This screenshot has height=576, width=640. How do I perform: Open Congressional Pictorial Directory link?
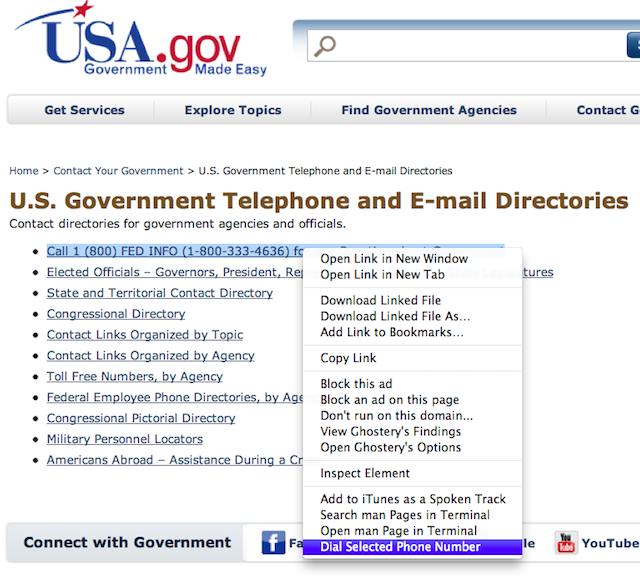[141, 418]
